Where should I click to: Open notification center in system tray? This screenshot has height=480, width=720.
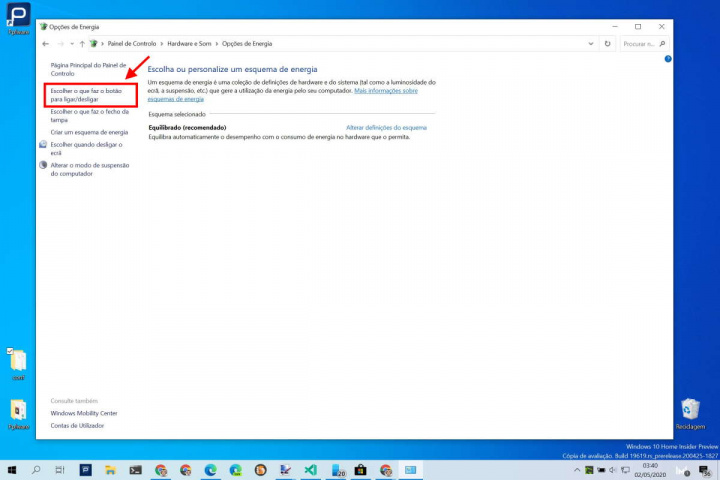(705, 470)
